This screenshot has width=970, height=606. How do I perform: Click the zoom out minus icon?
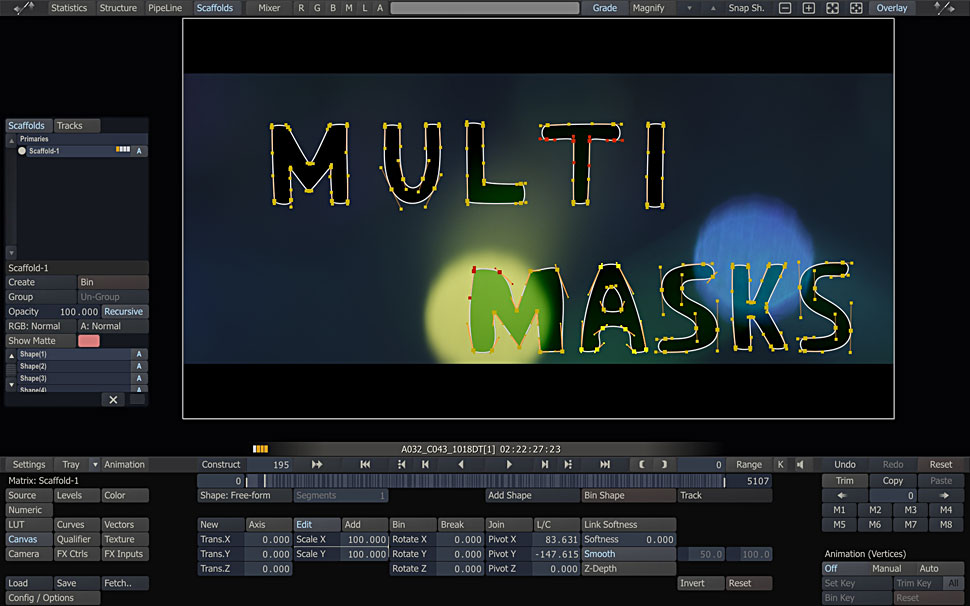click(x=785, y=8)
